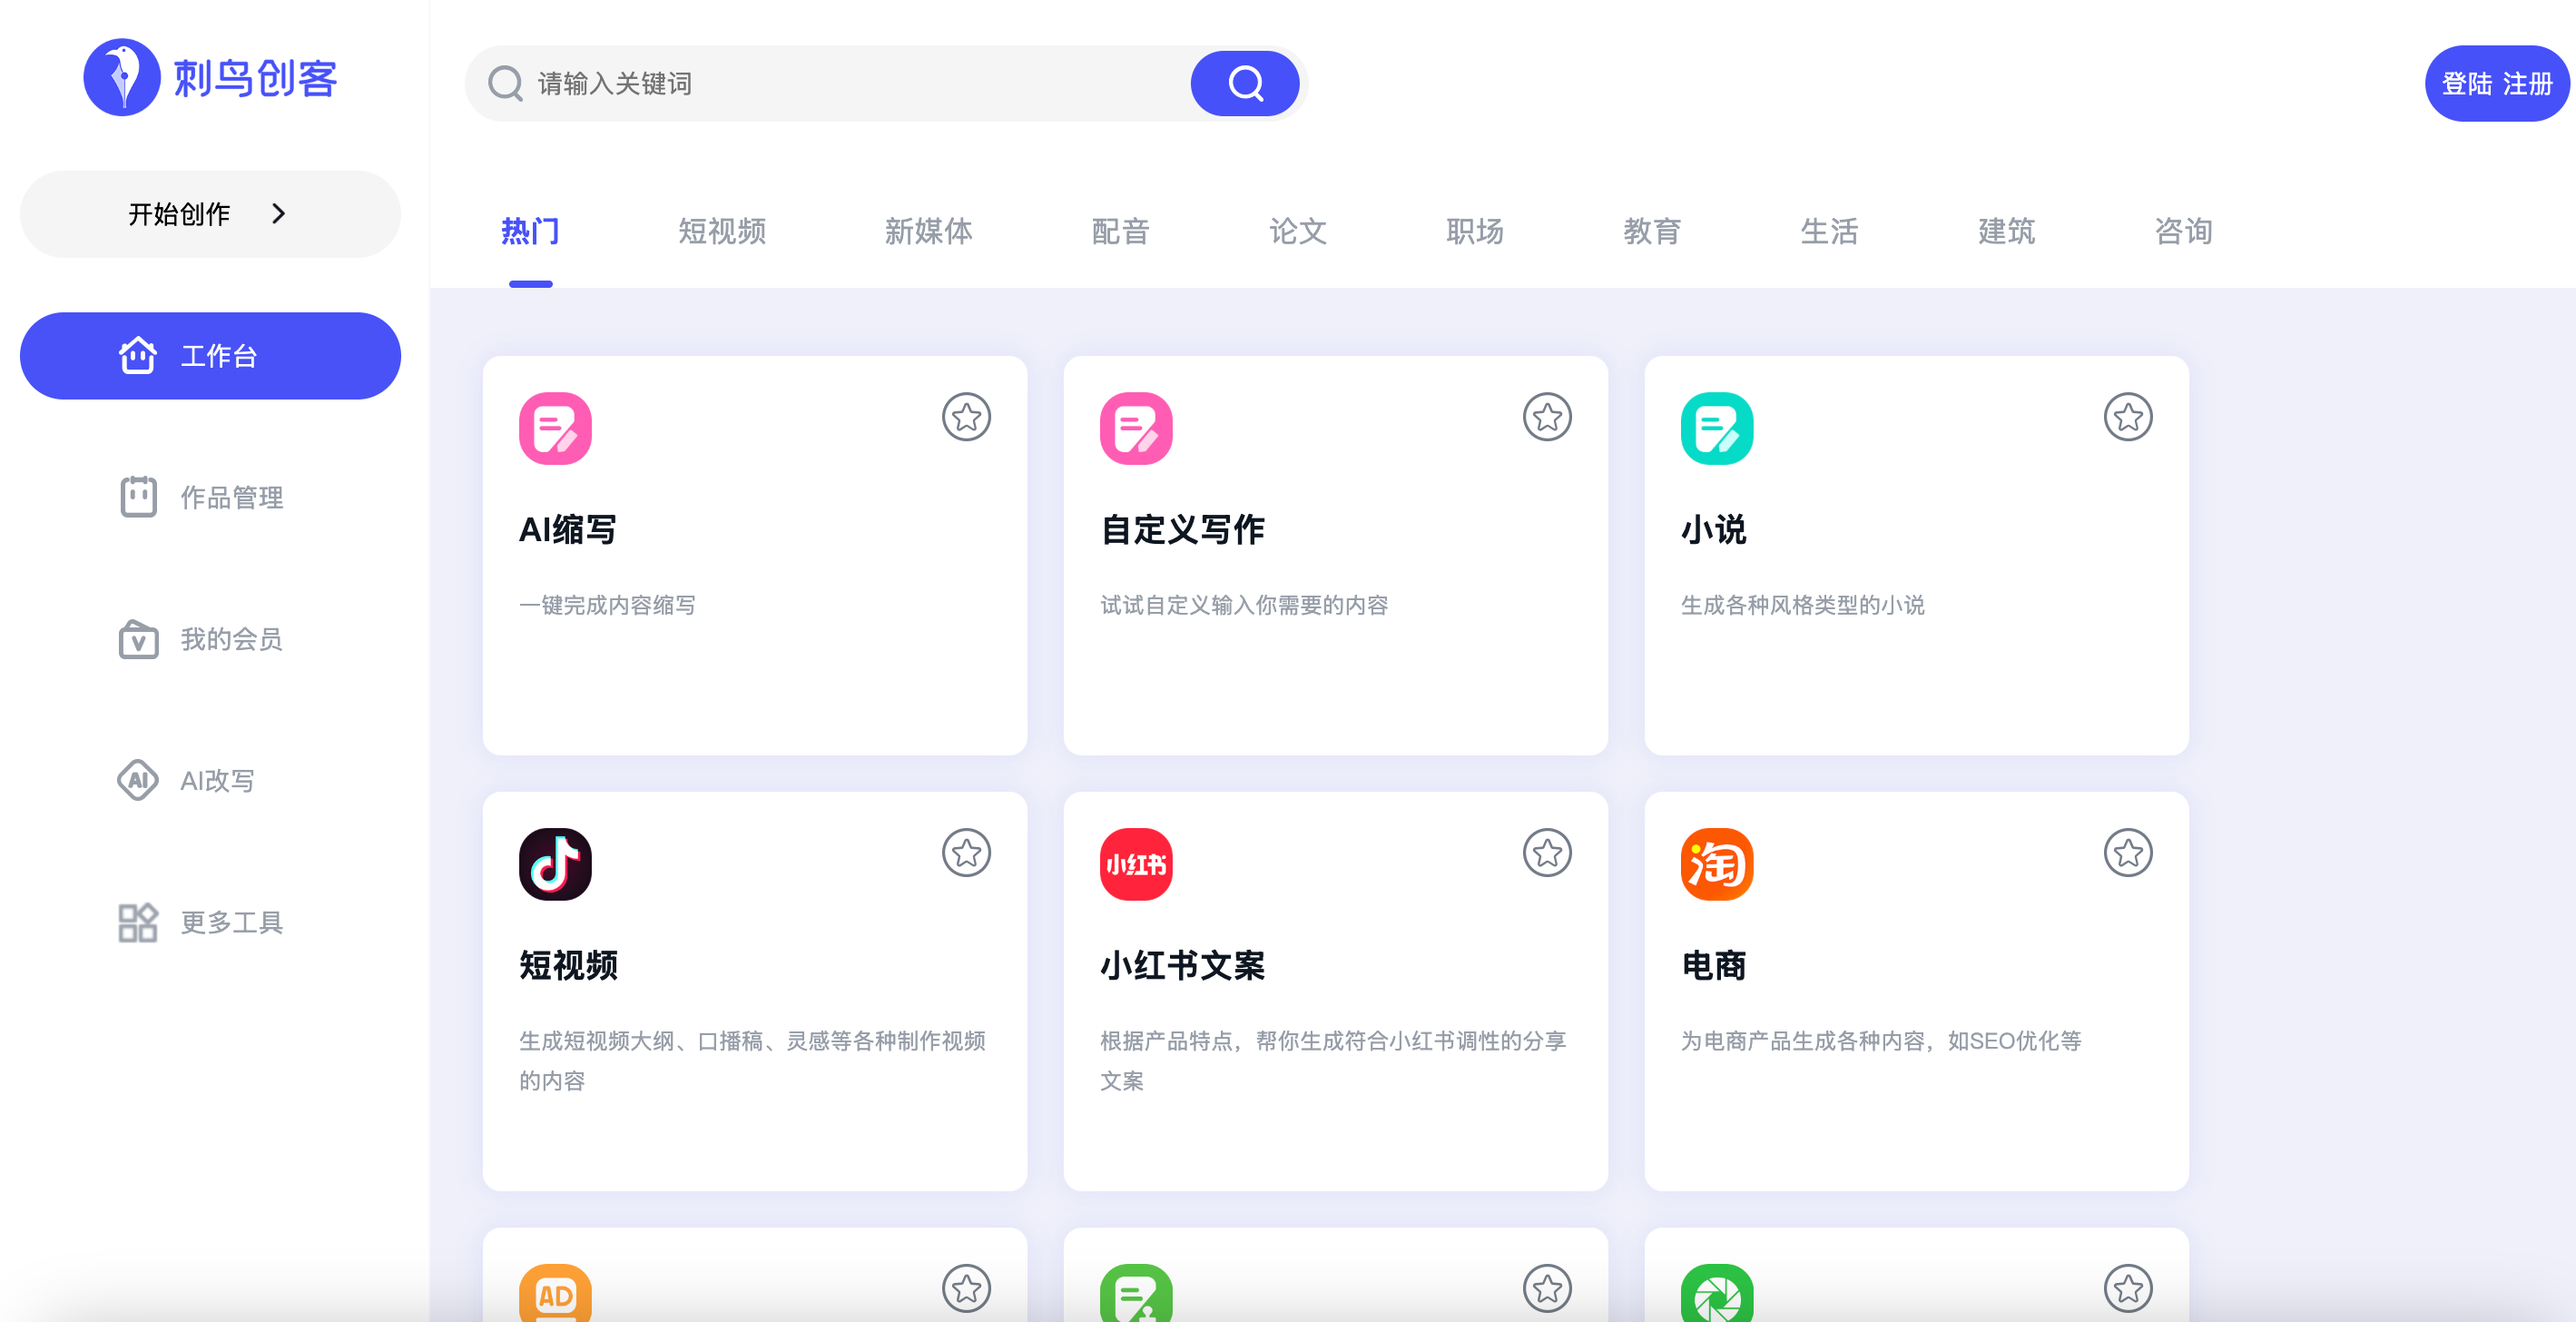Open 作品管理 in the sidebar
This screenshot has width=2576, height=1322.
coord(210,497)
